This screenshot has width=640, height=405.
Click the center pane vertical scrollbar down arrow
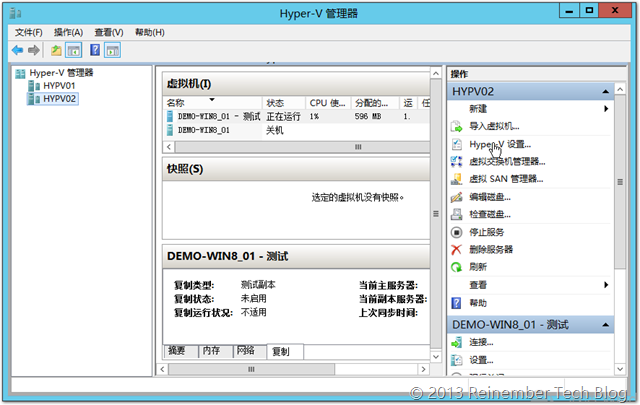[x=436, y=357]
